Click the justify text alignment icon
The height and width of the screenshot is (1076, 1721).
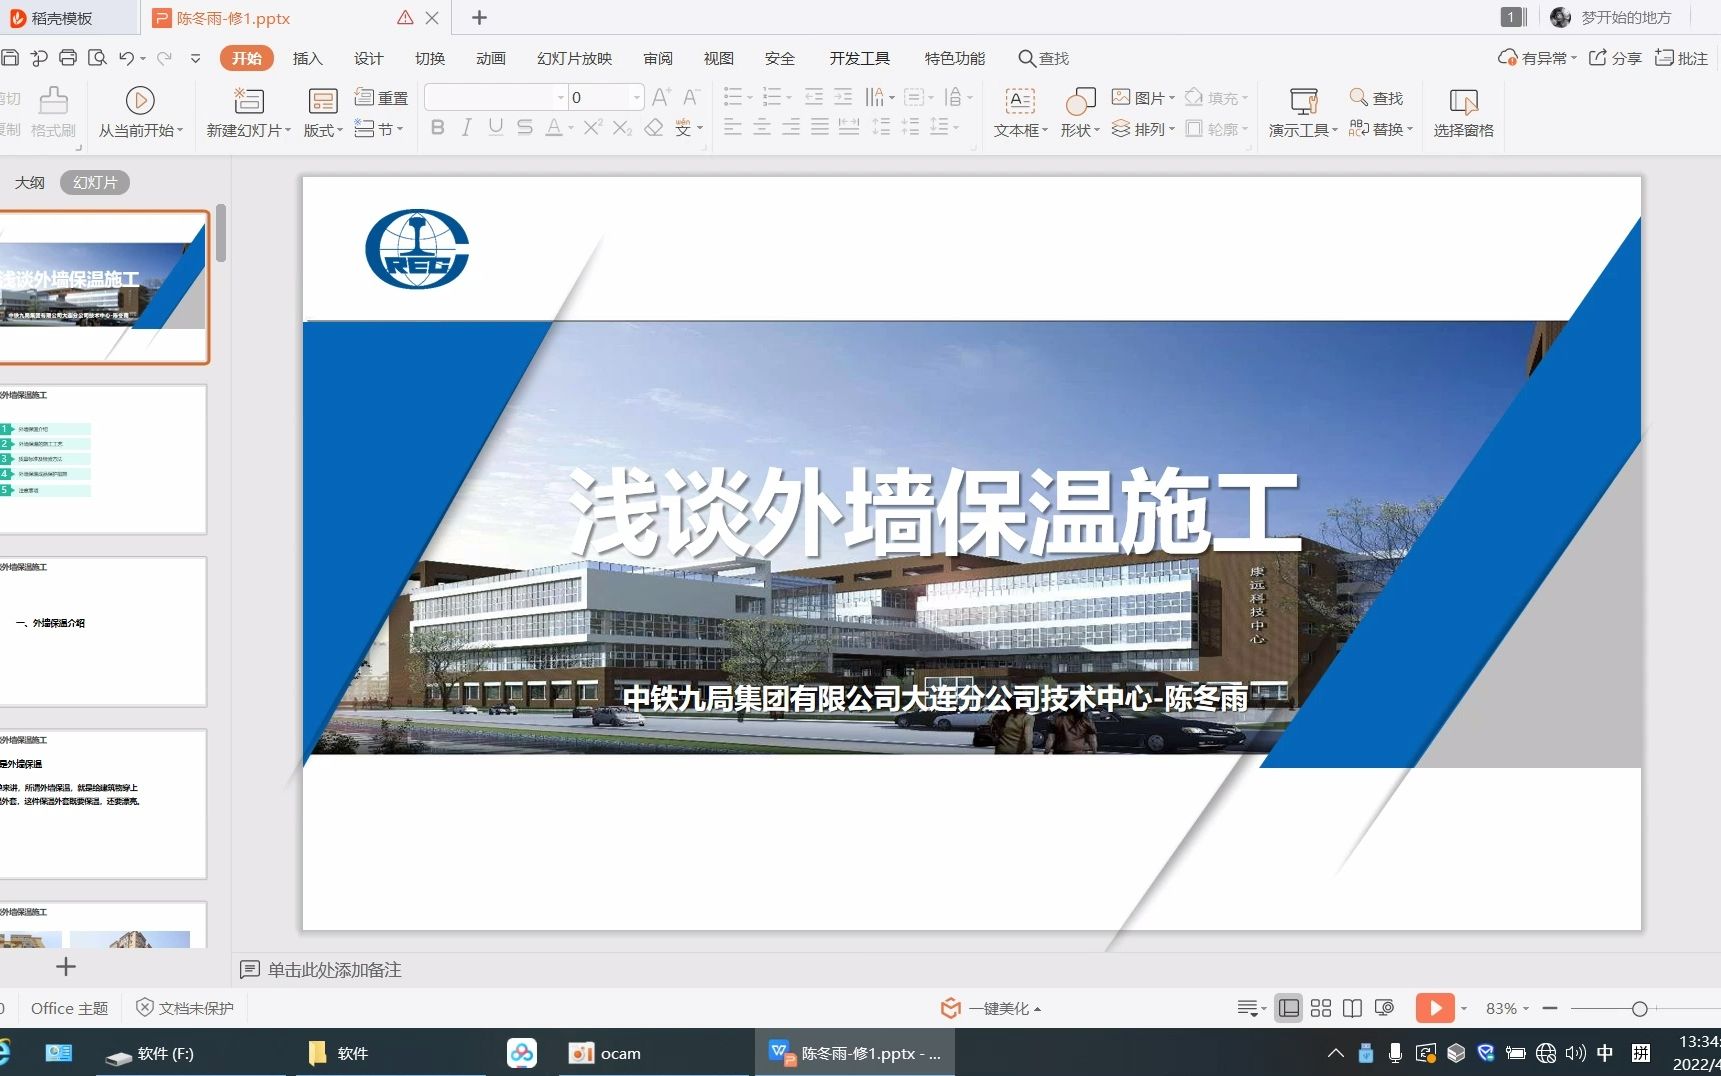click(x=820, y=127)
